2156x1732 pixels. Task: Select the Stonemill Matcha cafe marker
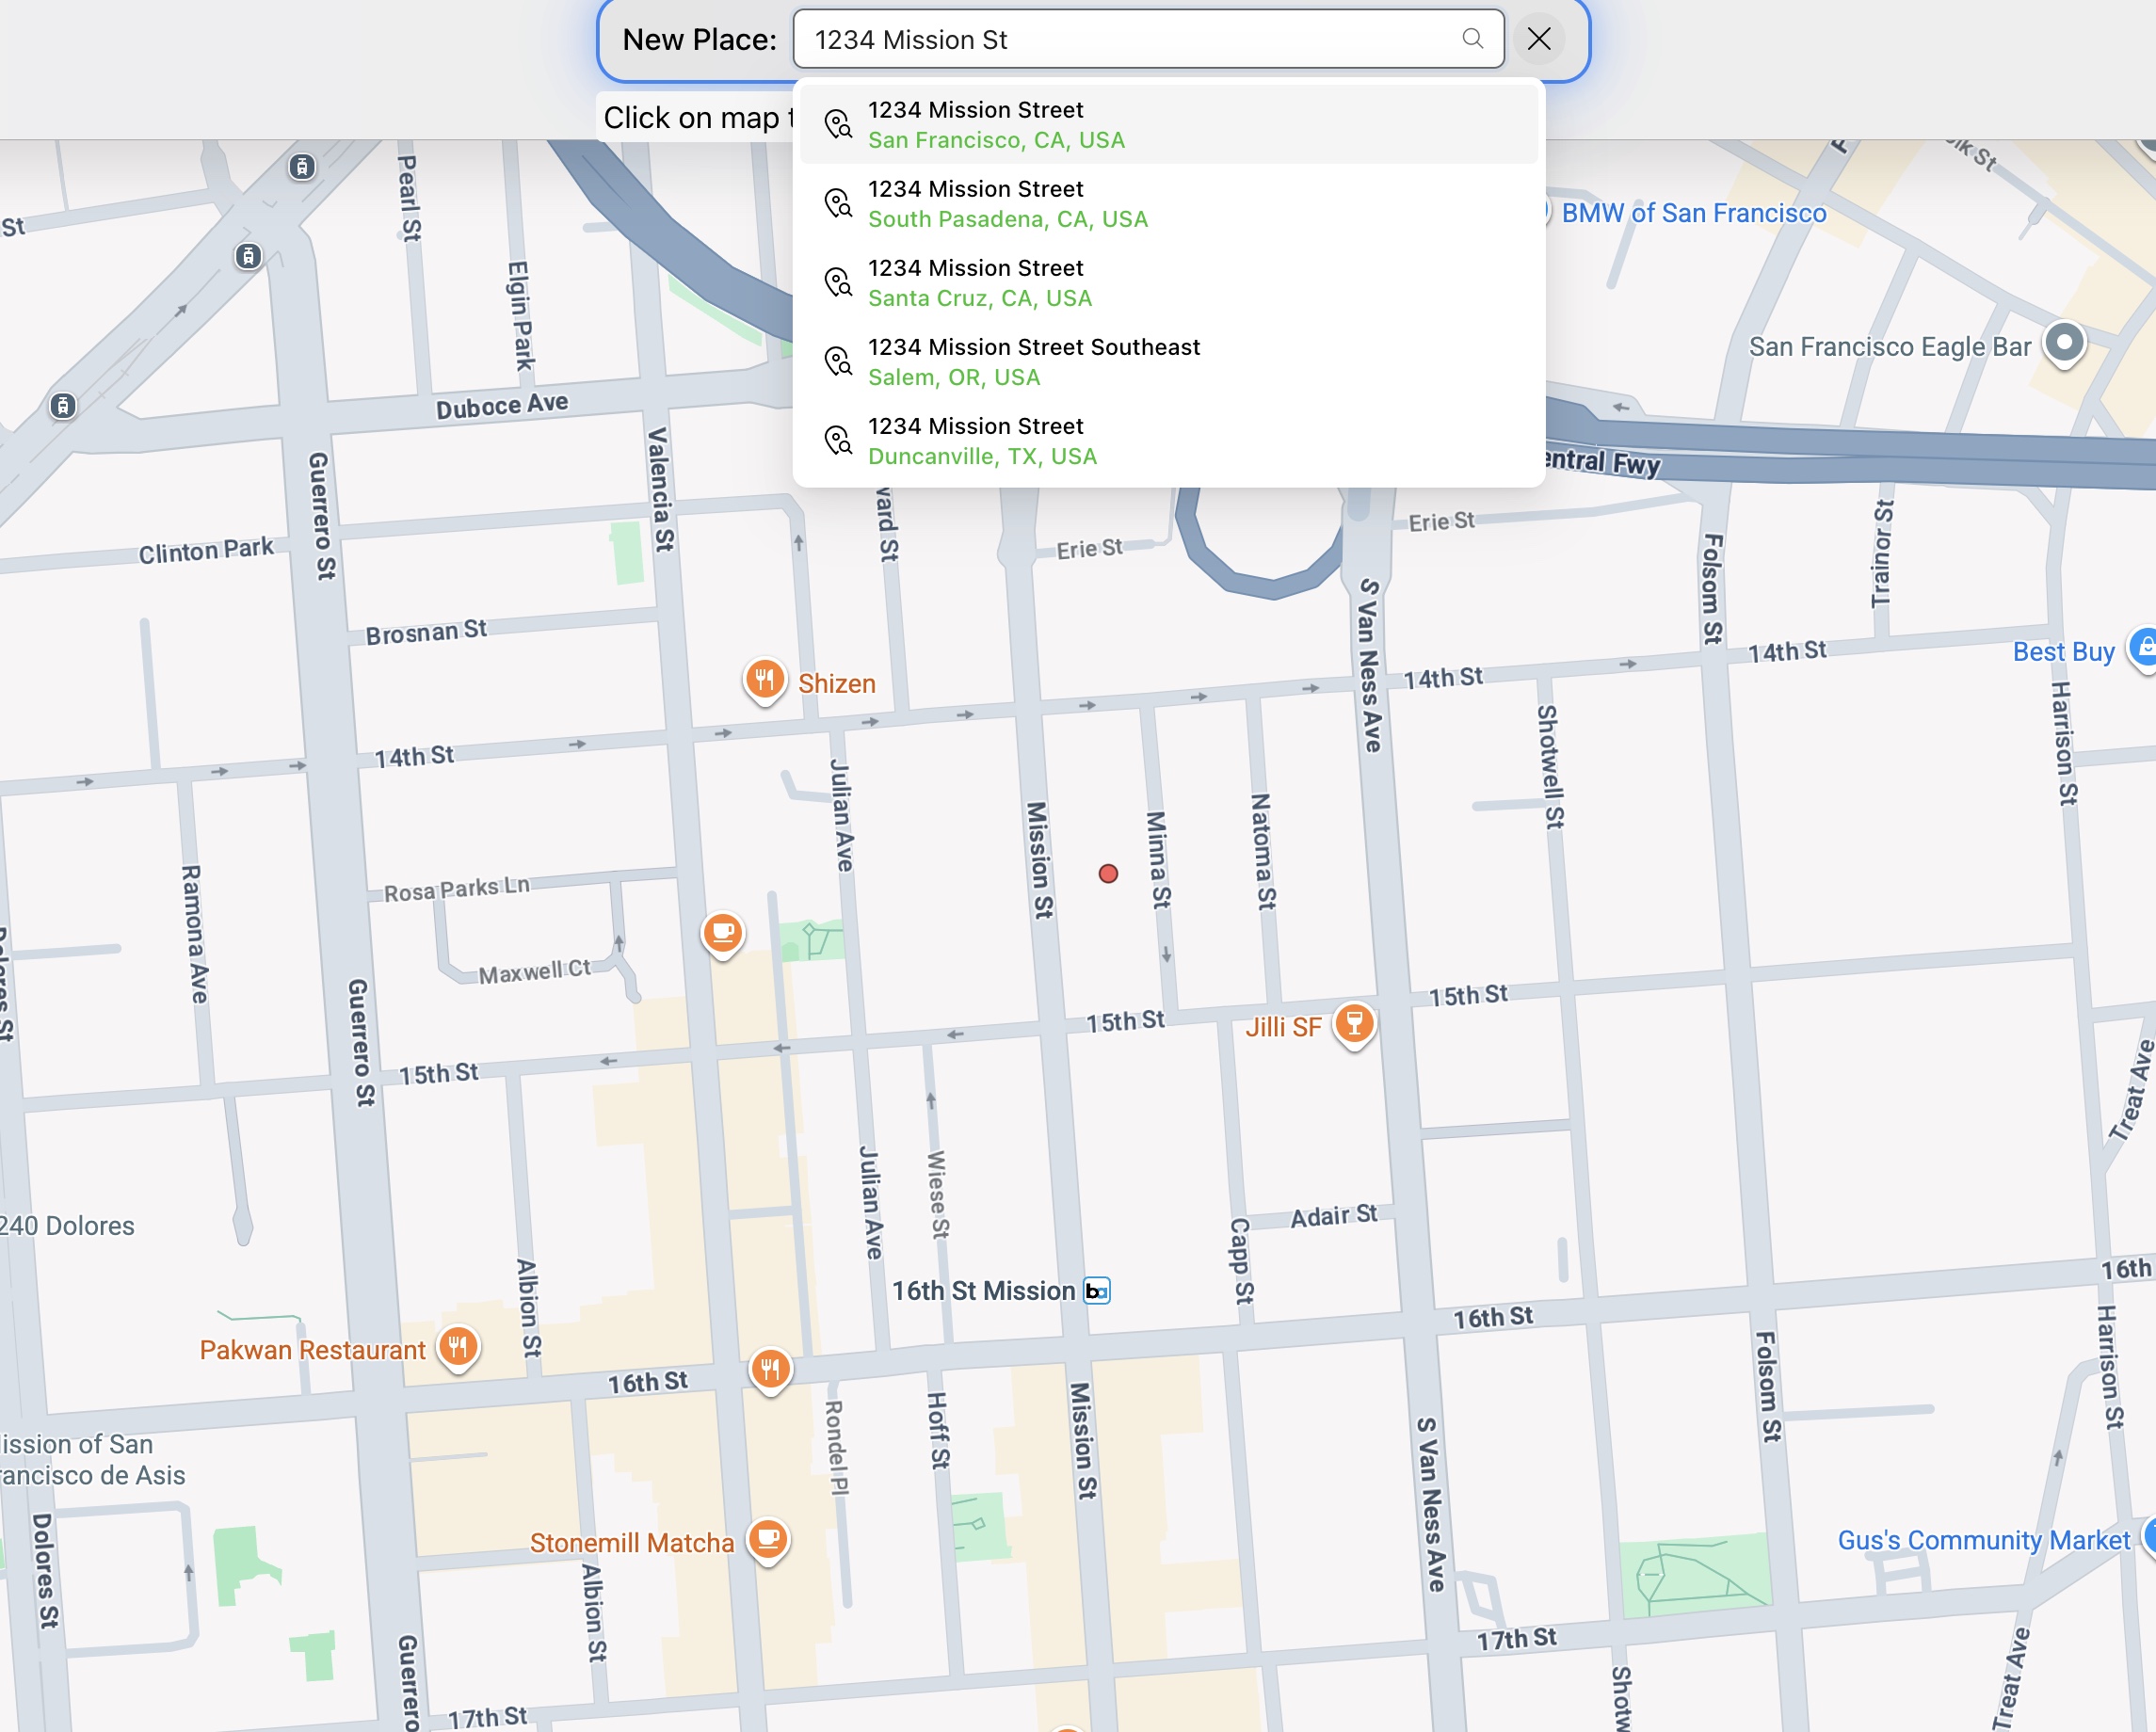(x=768, y=1539)
